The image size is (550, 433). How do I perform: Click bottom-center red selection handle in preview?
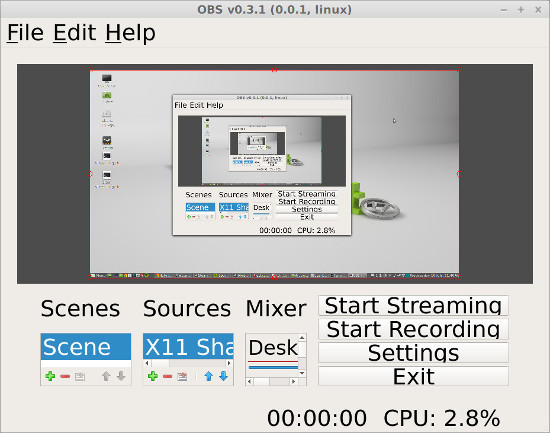click(x=275, y=277)
